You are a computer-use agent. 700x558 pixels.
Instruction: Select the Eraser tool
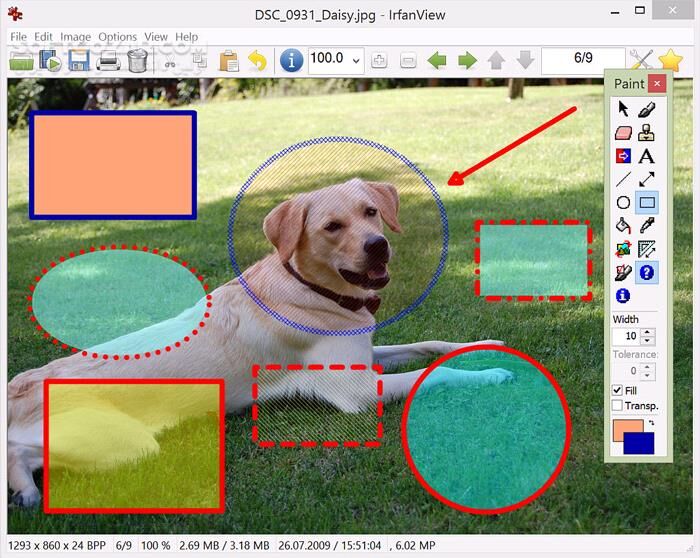pos(623,132)
